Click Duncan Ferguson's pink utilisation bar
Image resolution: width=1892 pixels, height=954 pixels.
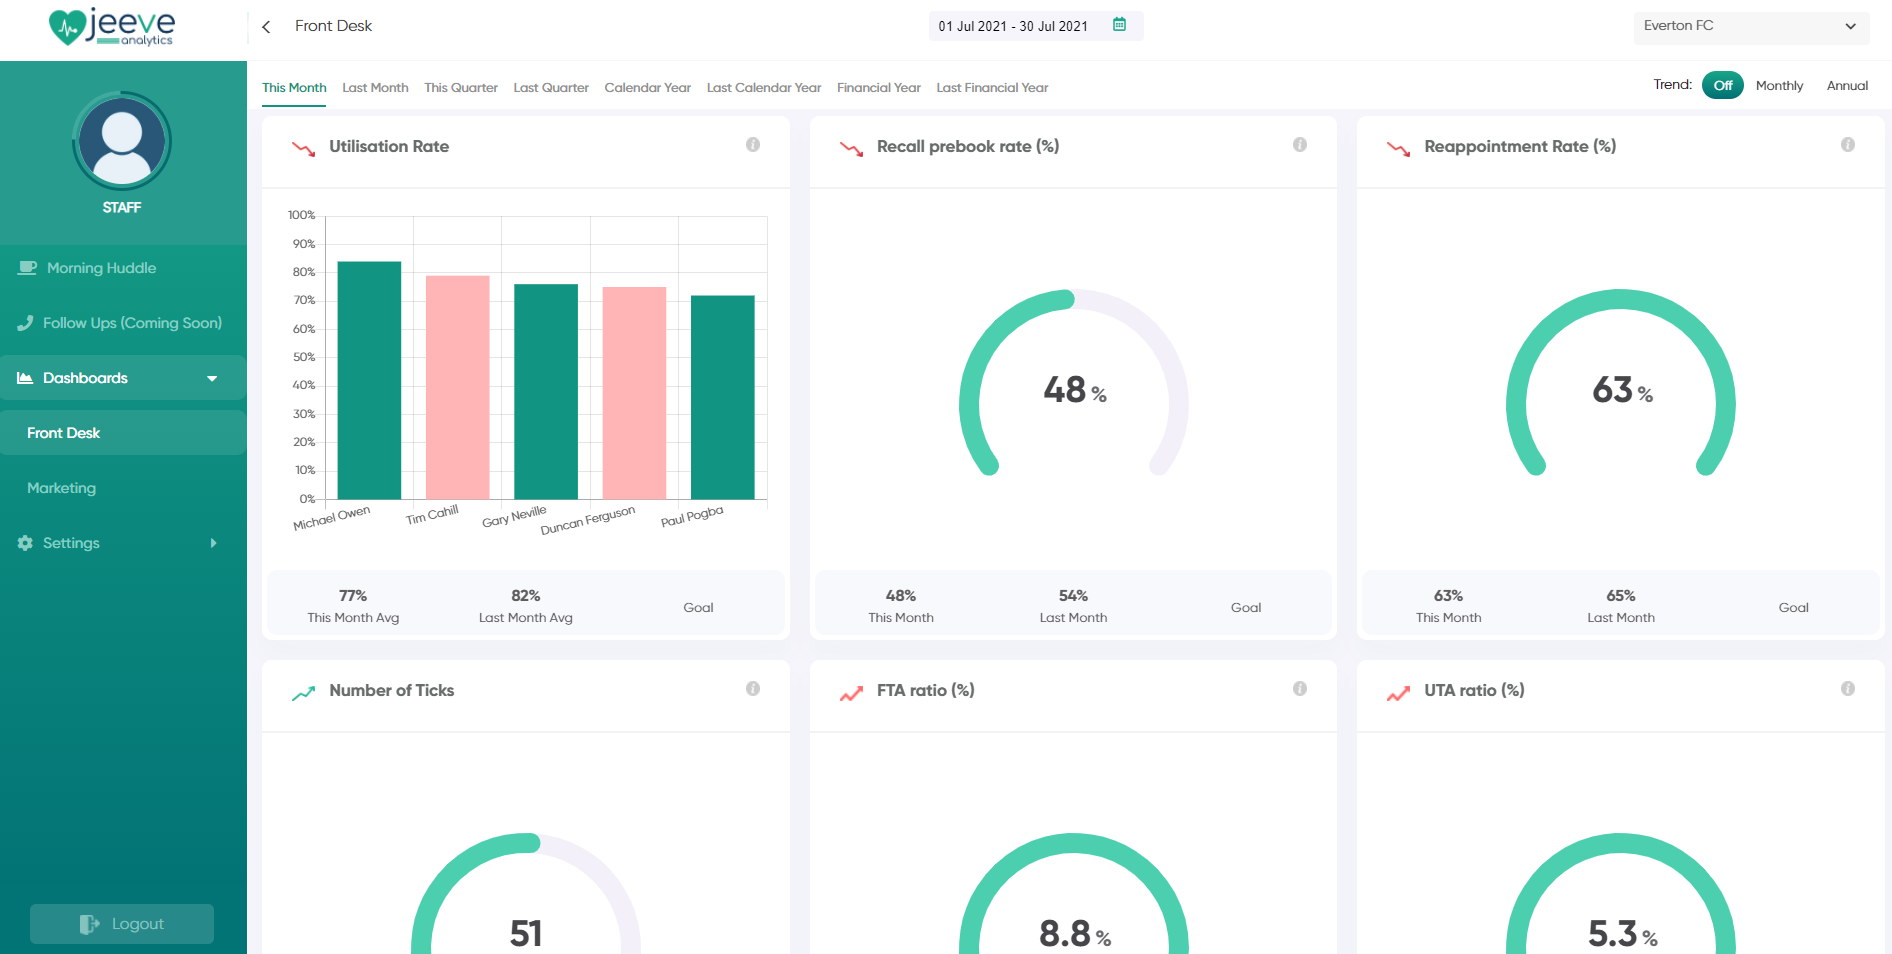tap(634, 393)
